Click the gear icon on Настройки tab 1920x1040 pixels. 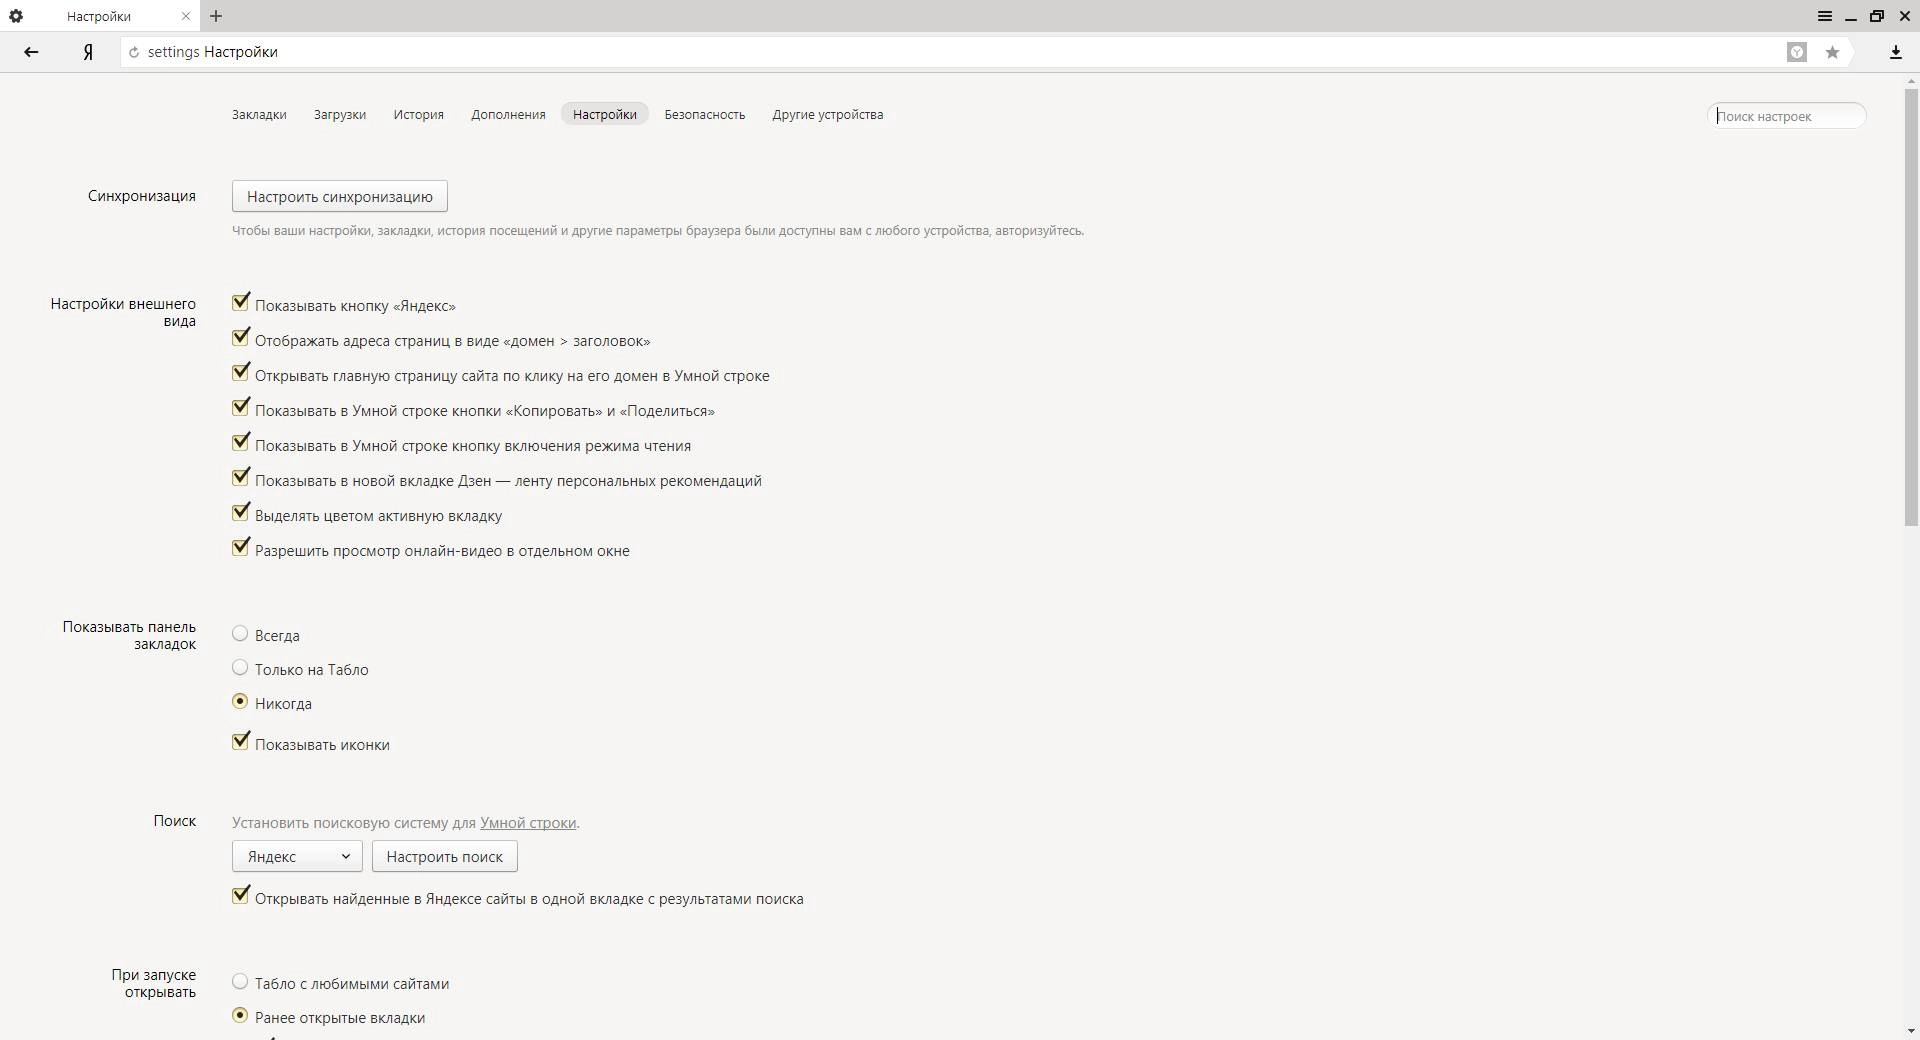[x=16, y=16]
